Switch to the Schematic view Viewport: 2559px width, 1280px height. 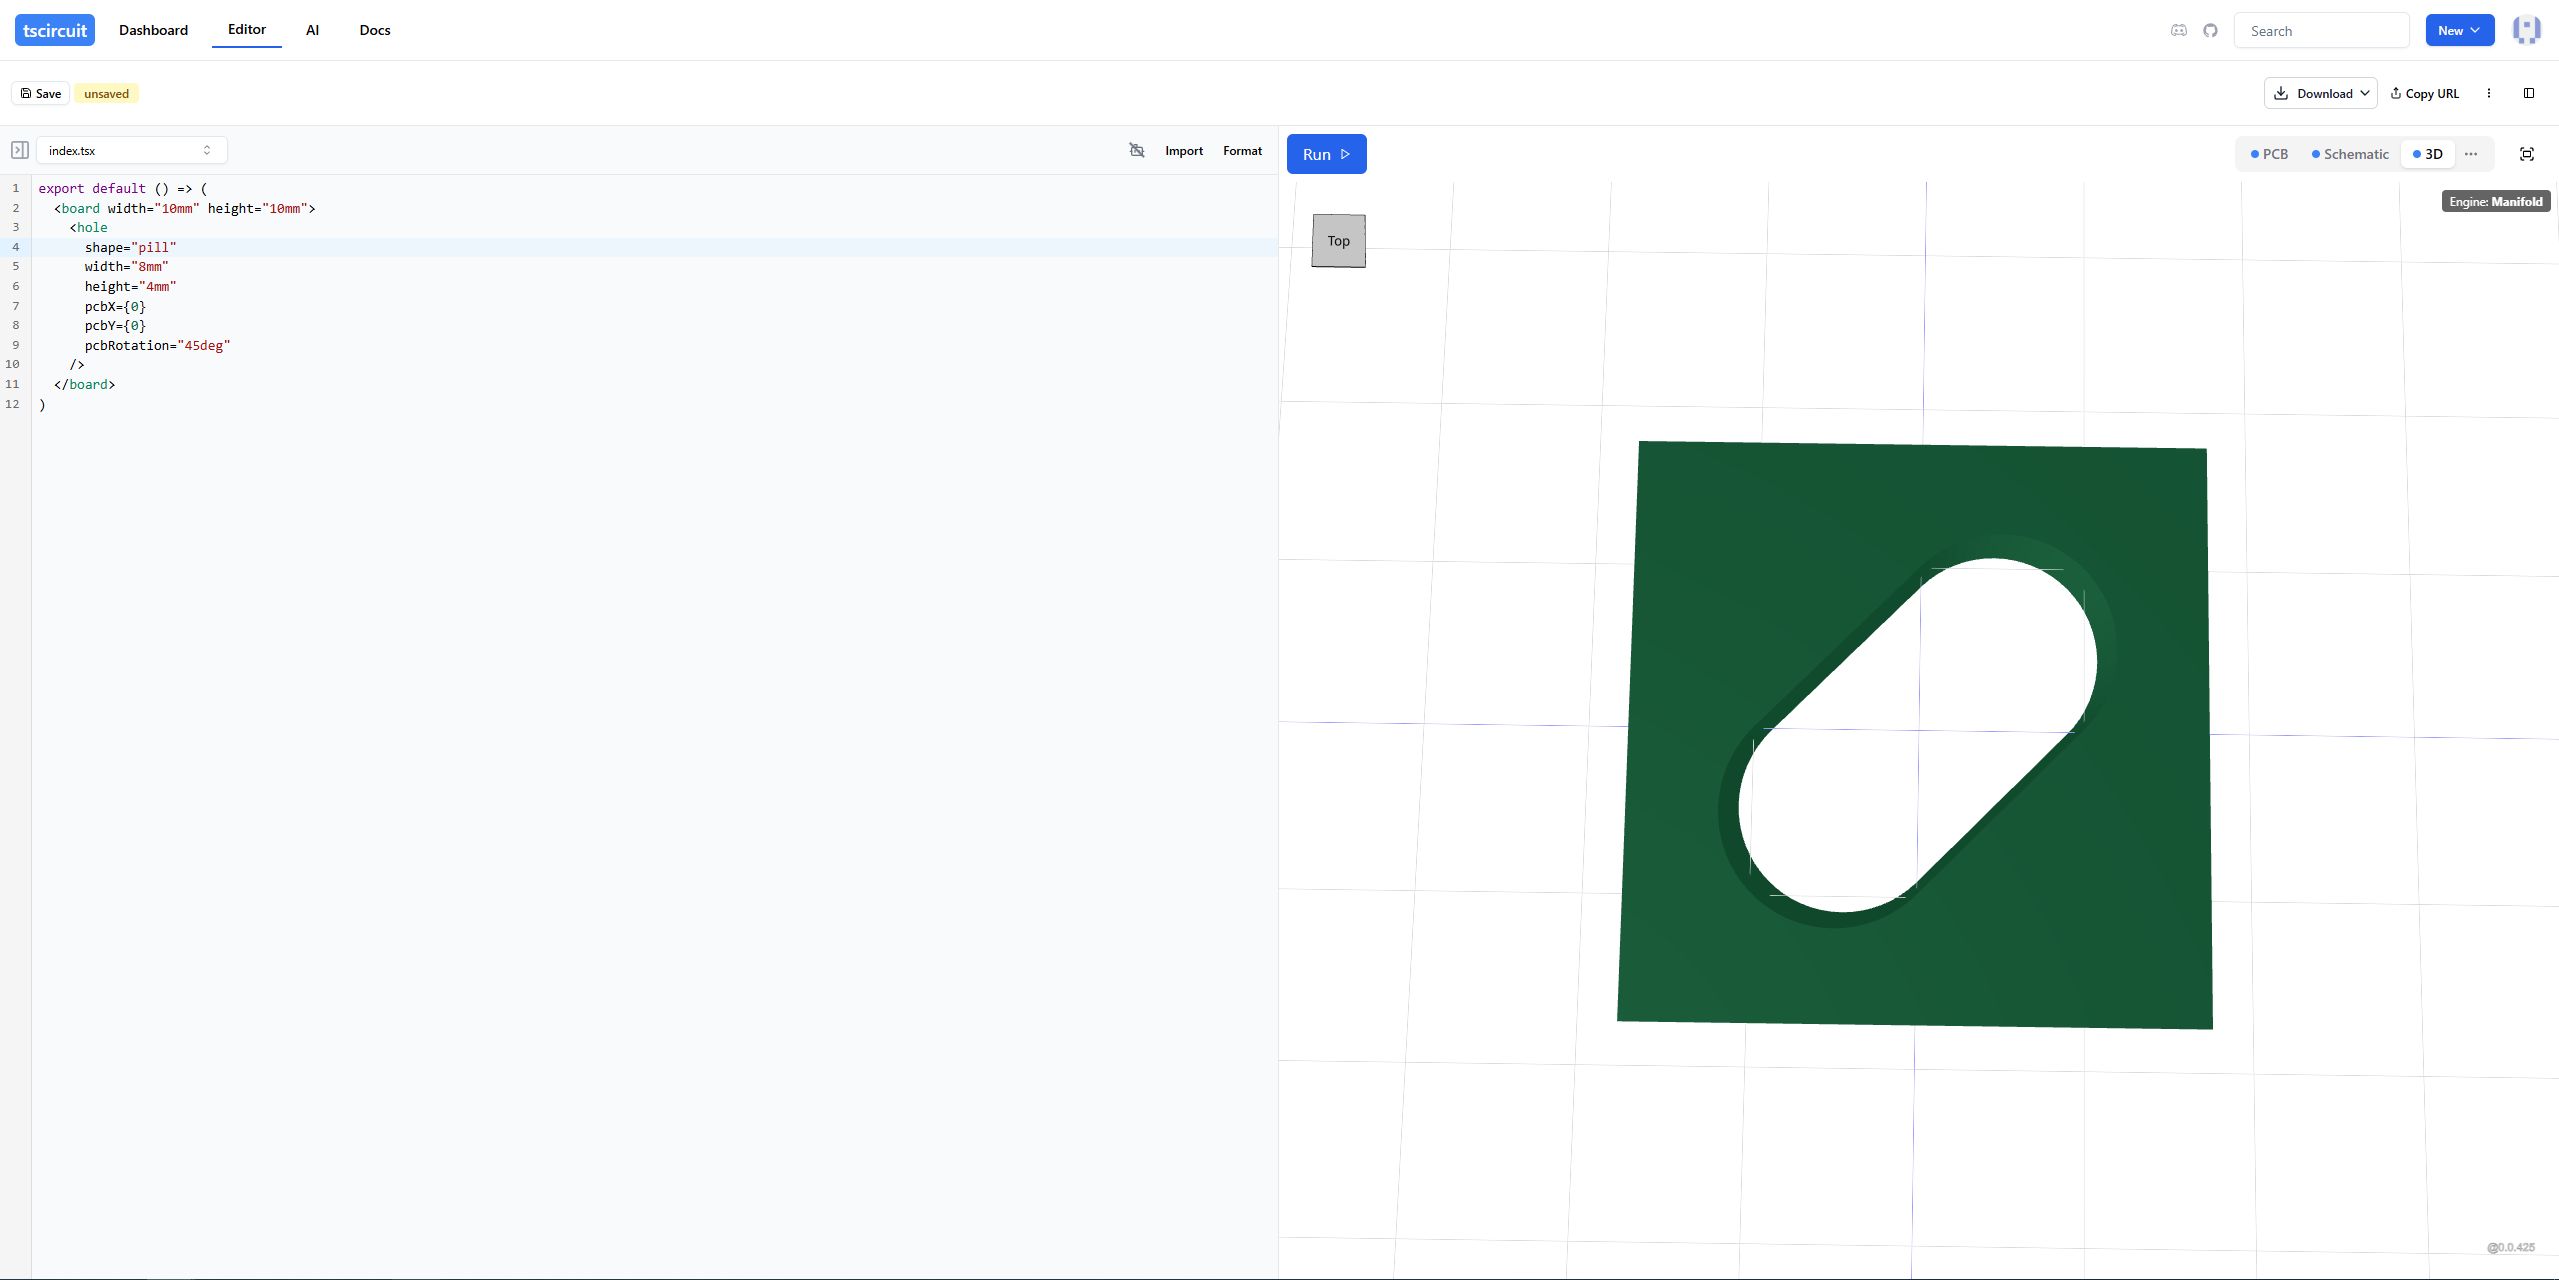pyautogui.click(x=2350, y=154)
